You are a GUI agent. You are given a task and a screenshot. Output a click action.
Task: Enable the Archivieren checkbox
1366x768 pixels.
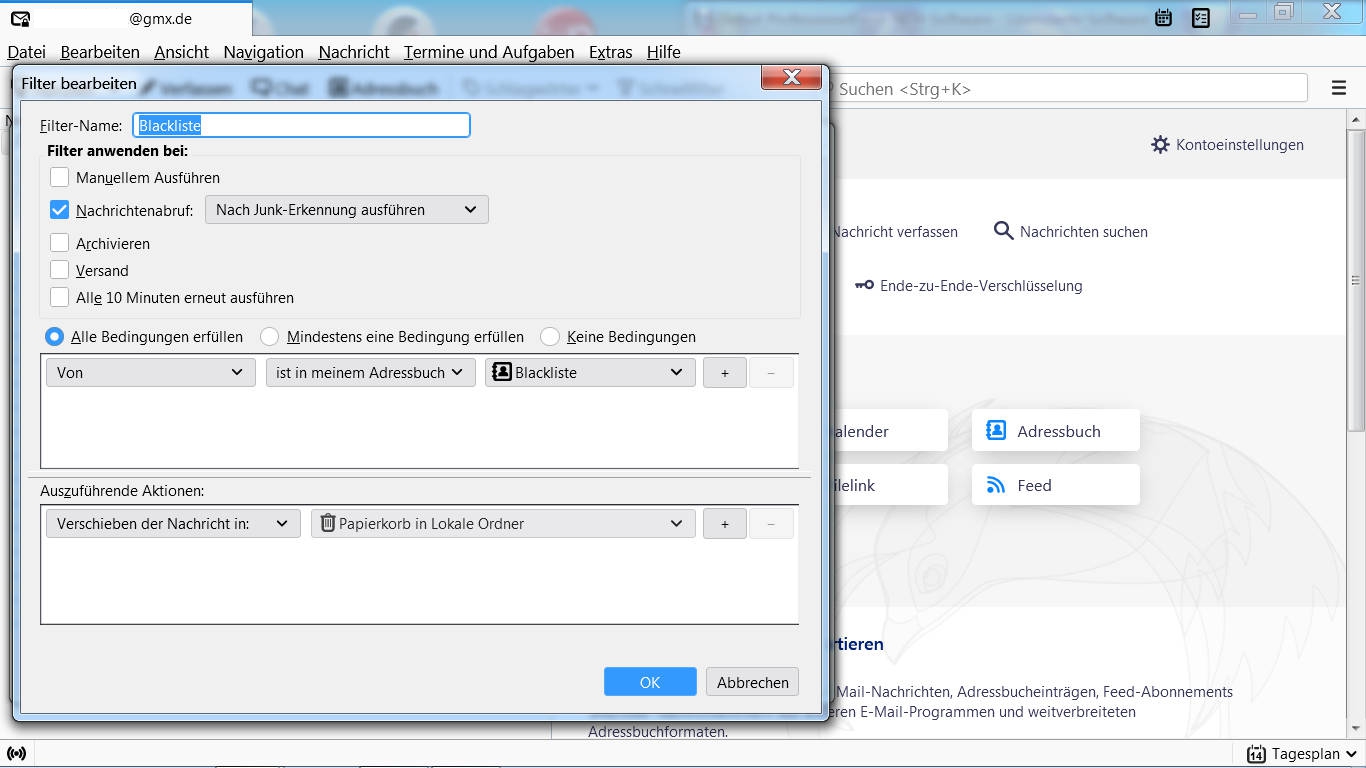tap(59, 243)
